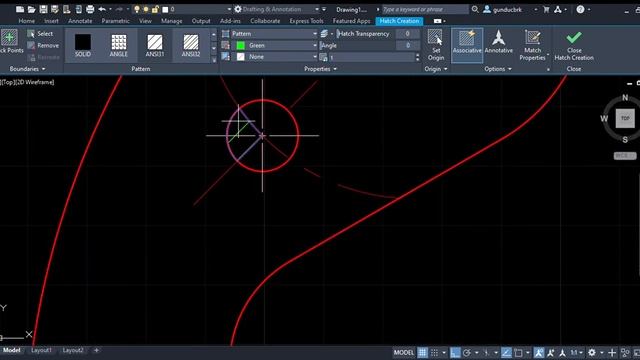Toggle ortho mode in status bar

[455, 352]
